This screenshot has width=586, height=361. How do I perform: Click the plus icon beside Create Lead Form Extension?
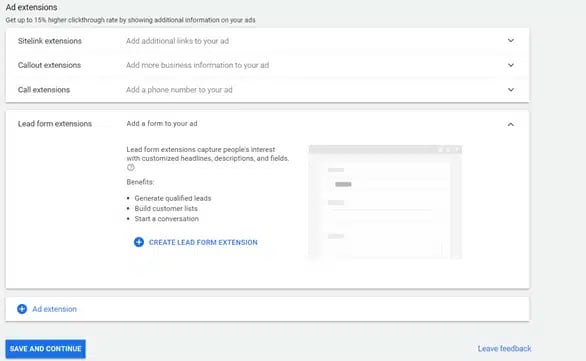point(139,242)
